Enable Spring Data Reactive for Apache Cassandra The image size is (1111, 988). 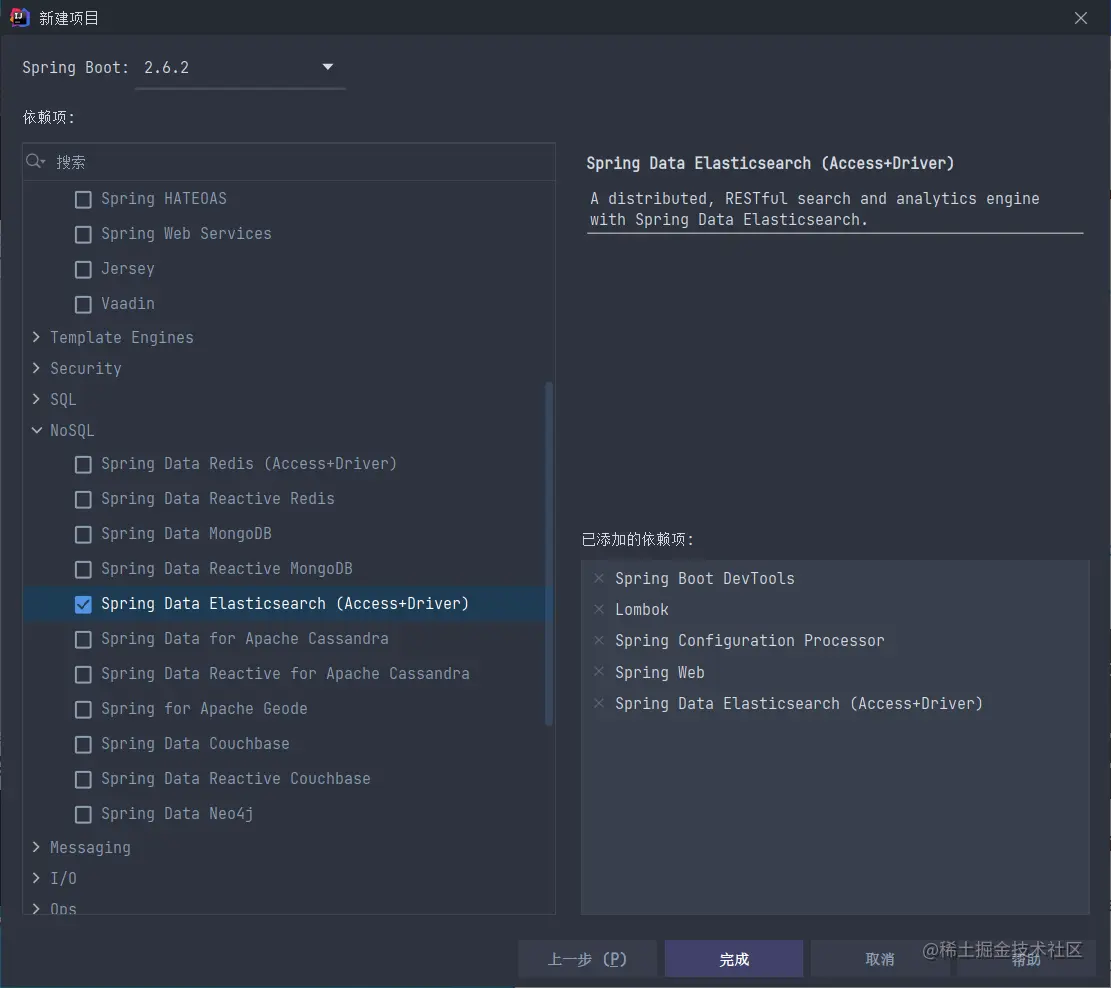tap(83, 674)
